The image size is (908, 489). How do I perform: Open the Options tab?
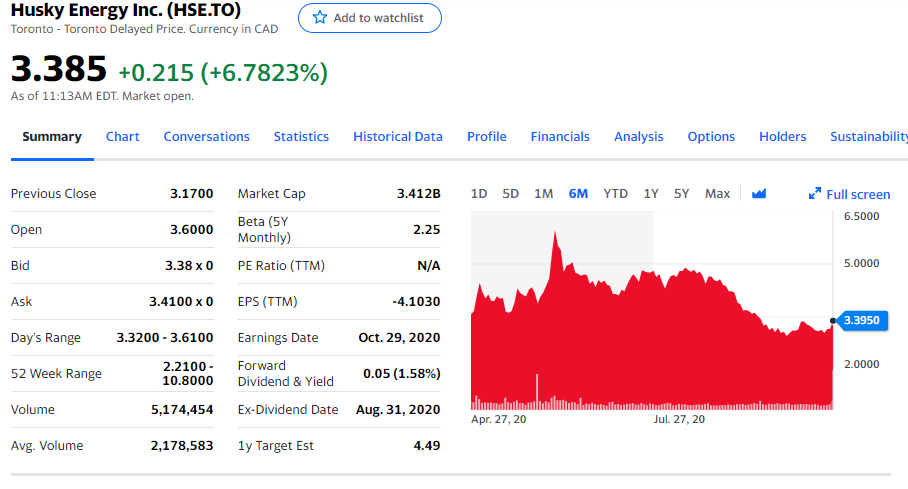click(x=711, y=137)
